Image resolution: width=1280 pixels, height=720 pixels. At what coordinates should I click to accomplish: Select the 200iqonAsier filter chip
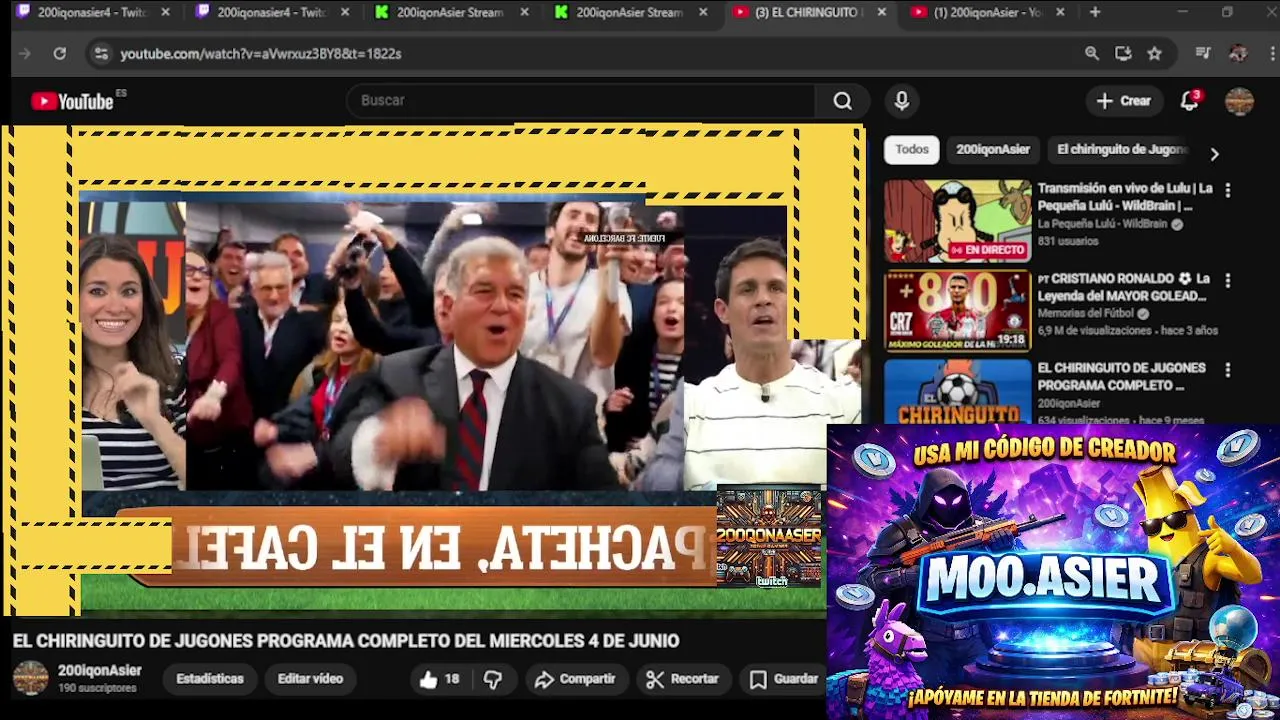pos(993,150)
